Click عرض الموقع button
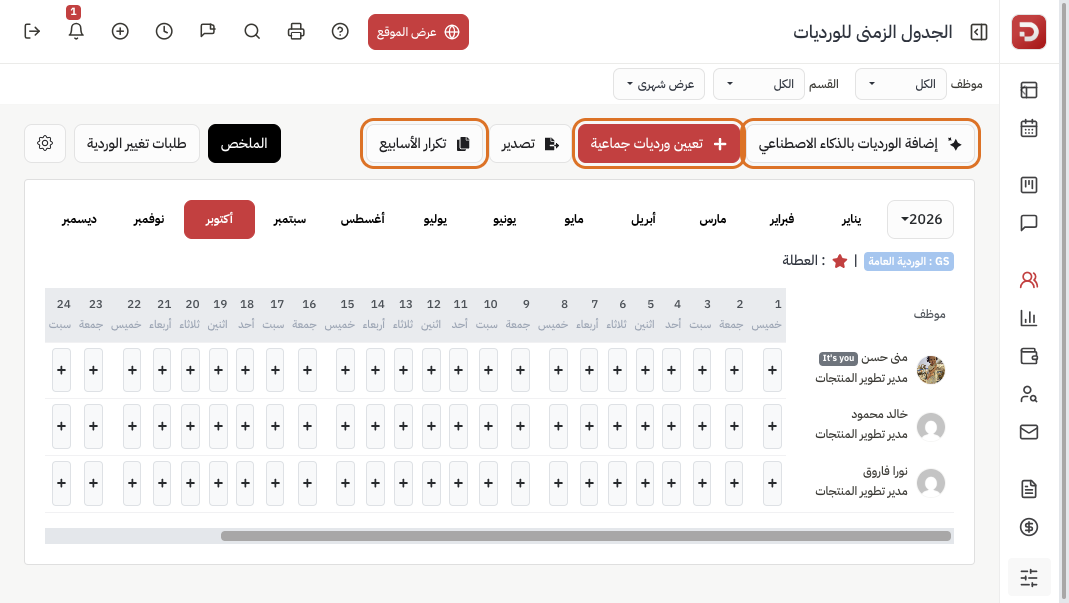 coord(419,32)
